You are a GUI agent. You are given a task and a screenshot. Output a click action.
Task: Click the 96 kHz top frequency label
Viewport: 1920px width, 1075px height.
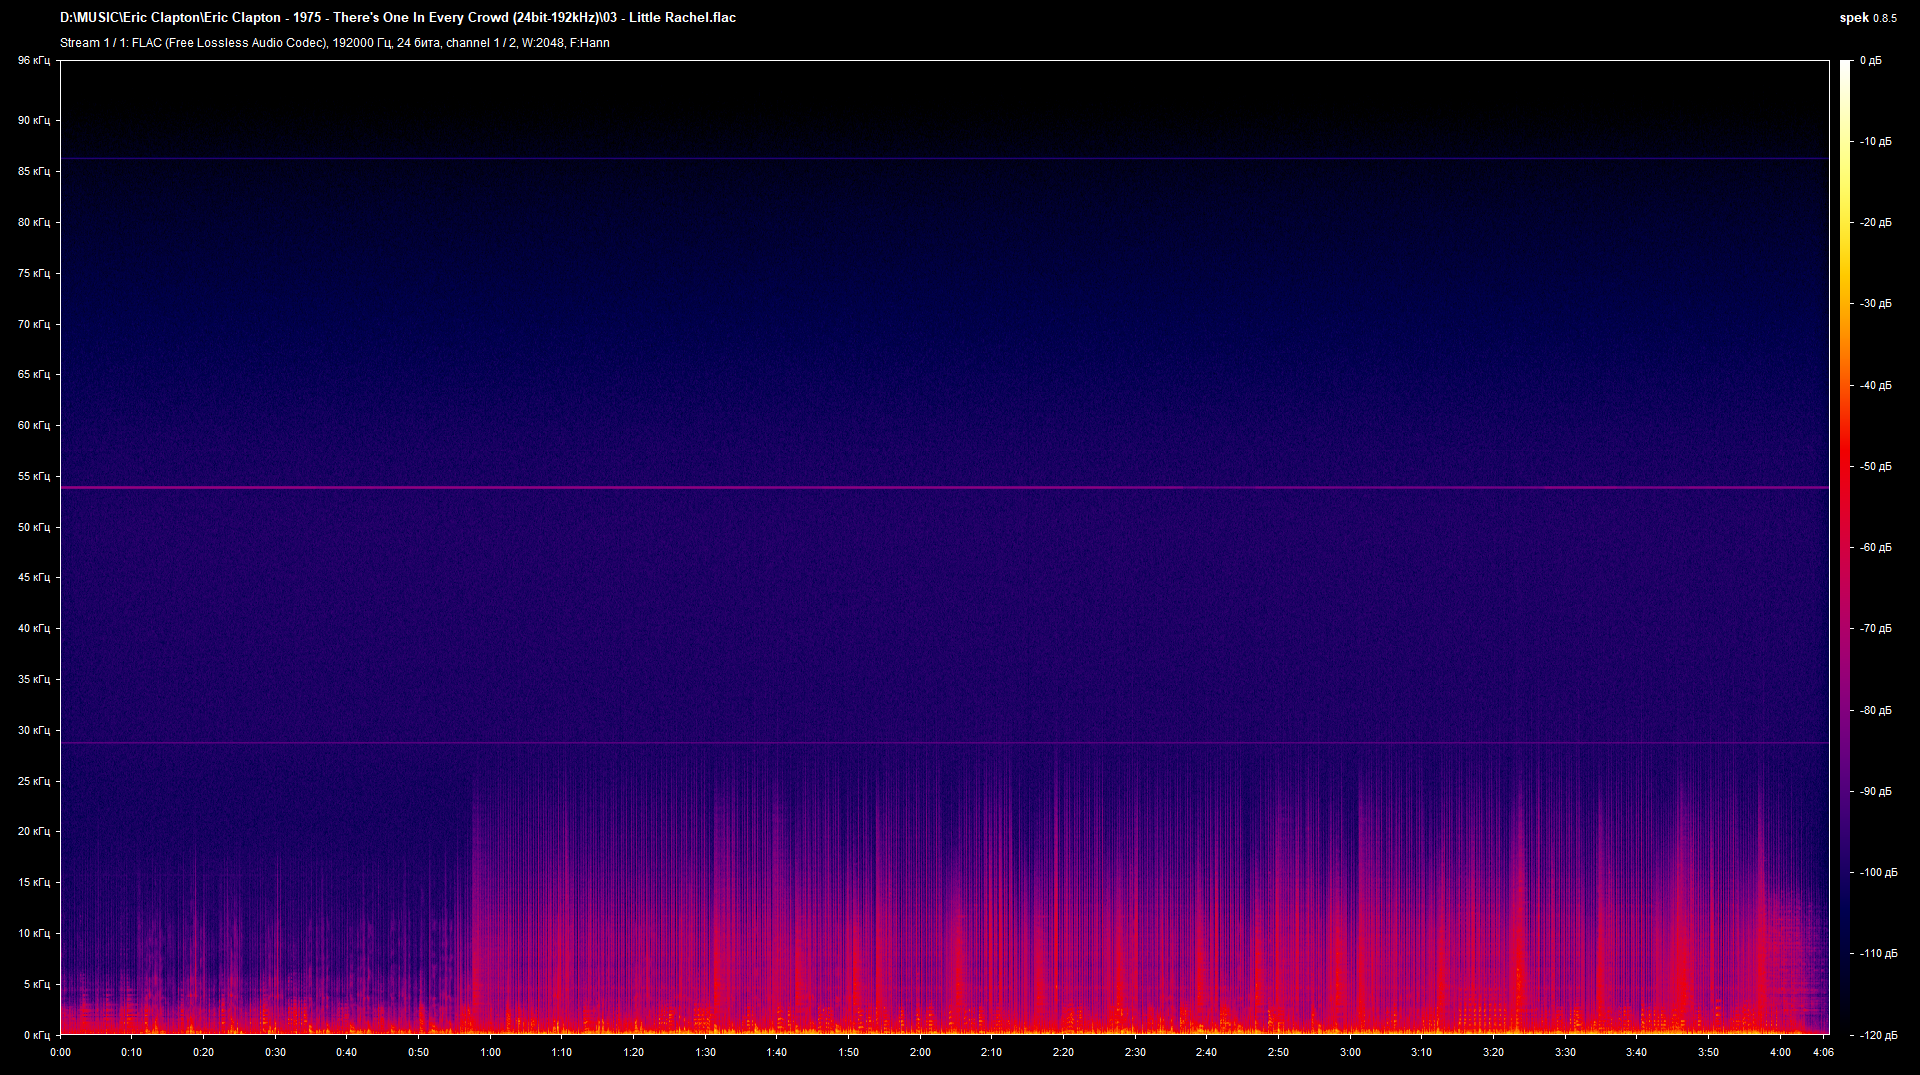pos(33,61)
